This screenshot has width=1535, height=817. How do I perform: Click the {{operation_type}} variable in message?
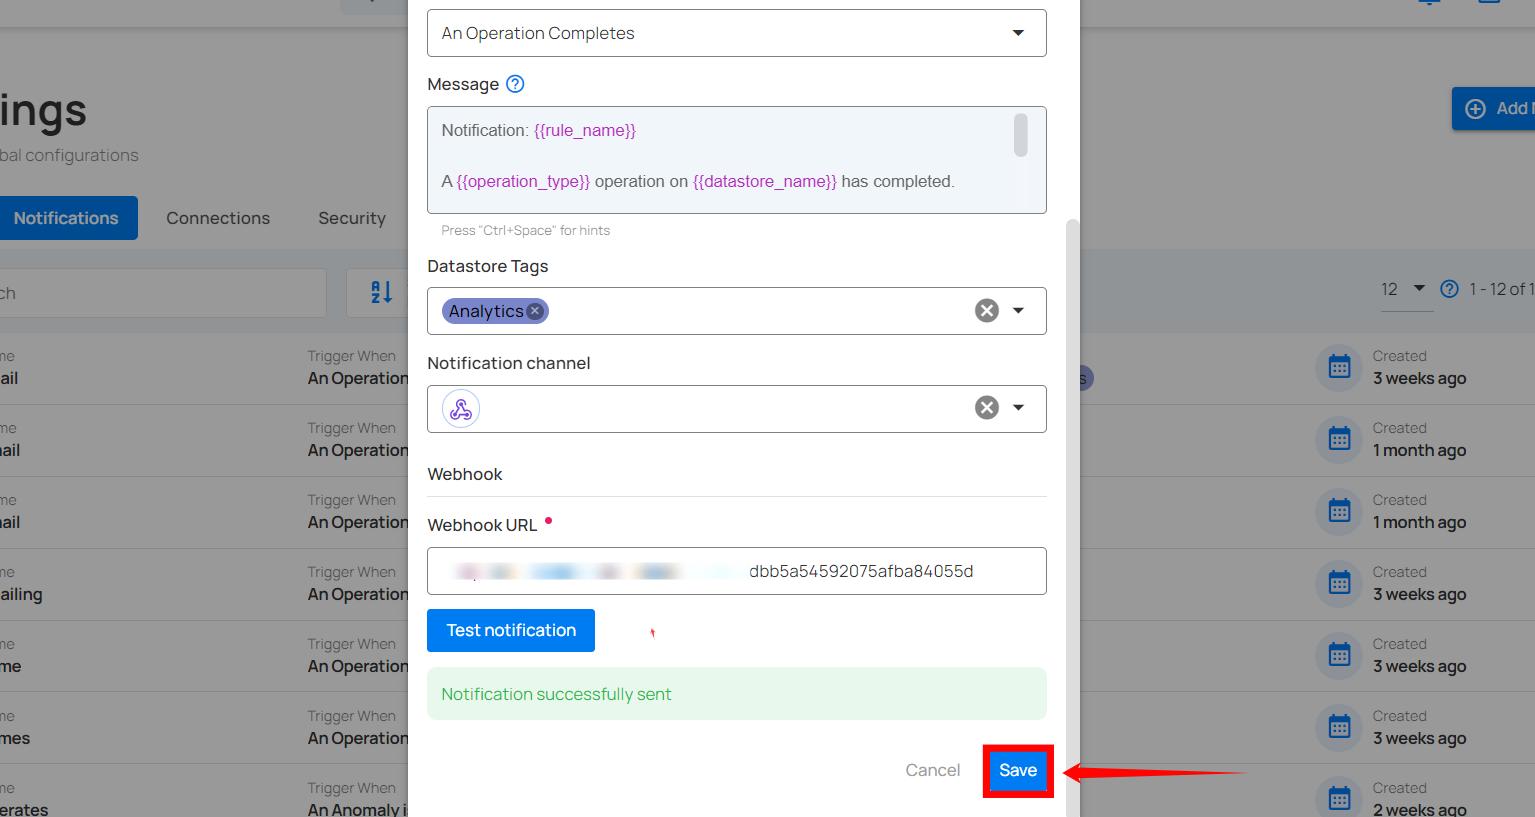523,182
